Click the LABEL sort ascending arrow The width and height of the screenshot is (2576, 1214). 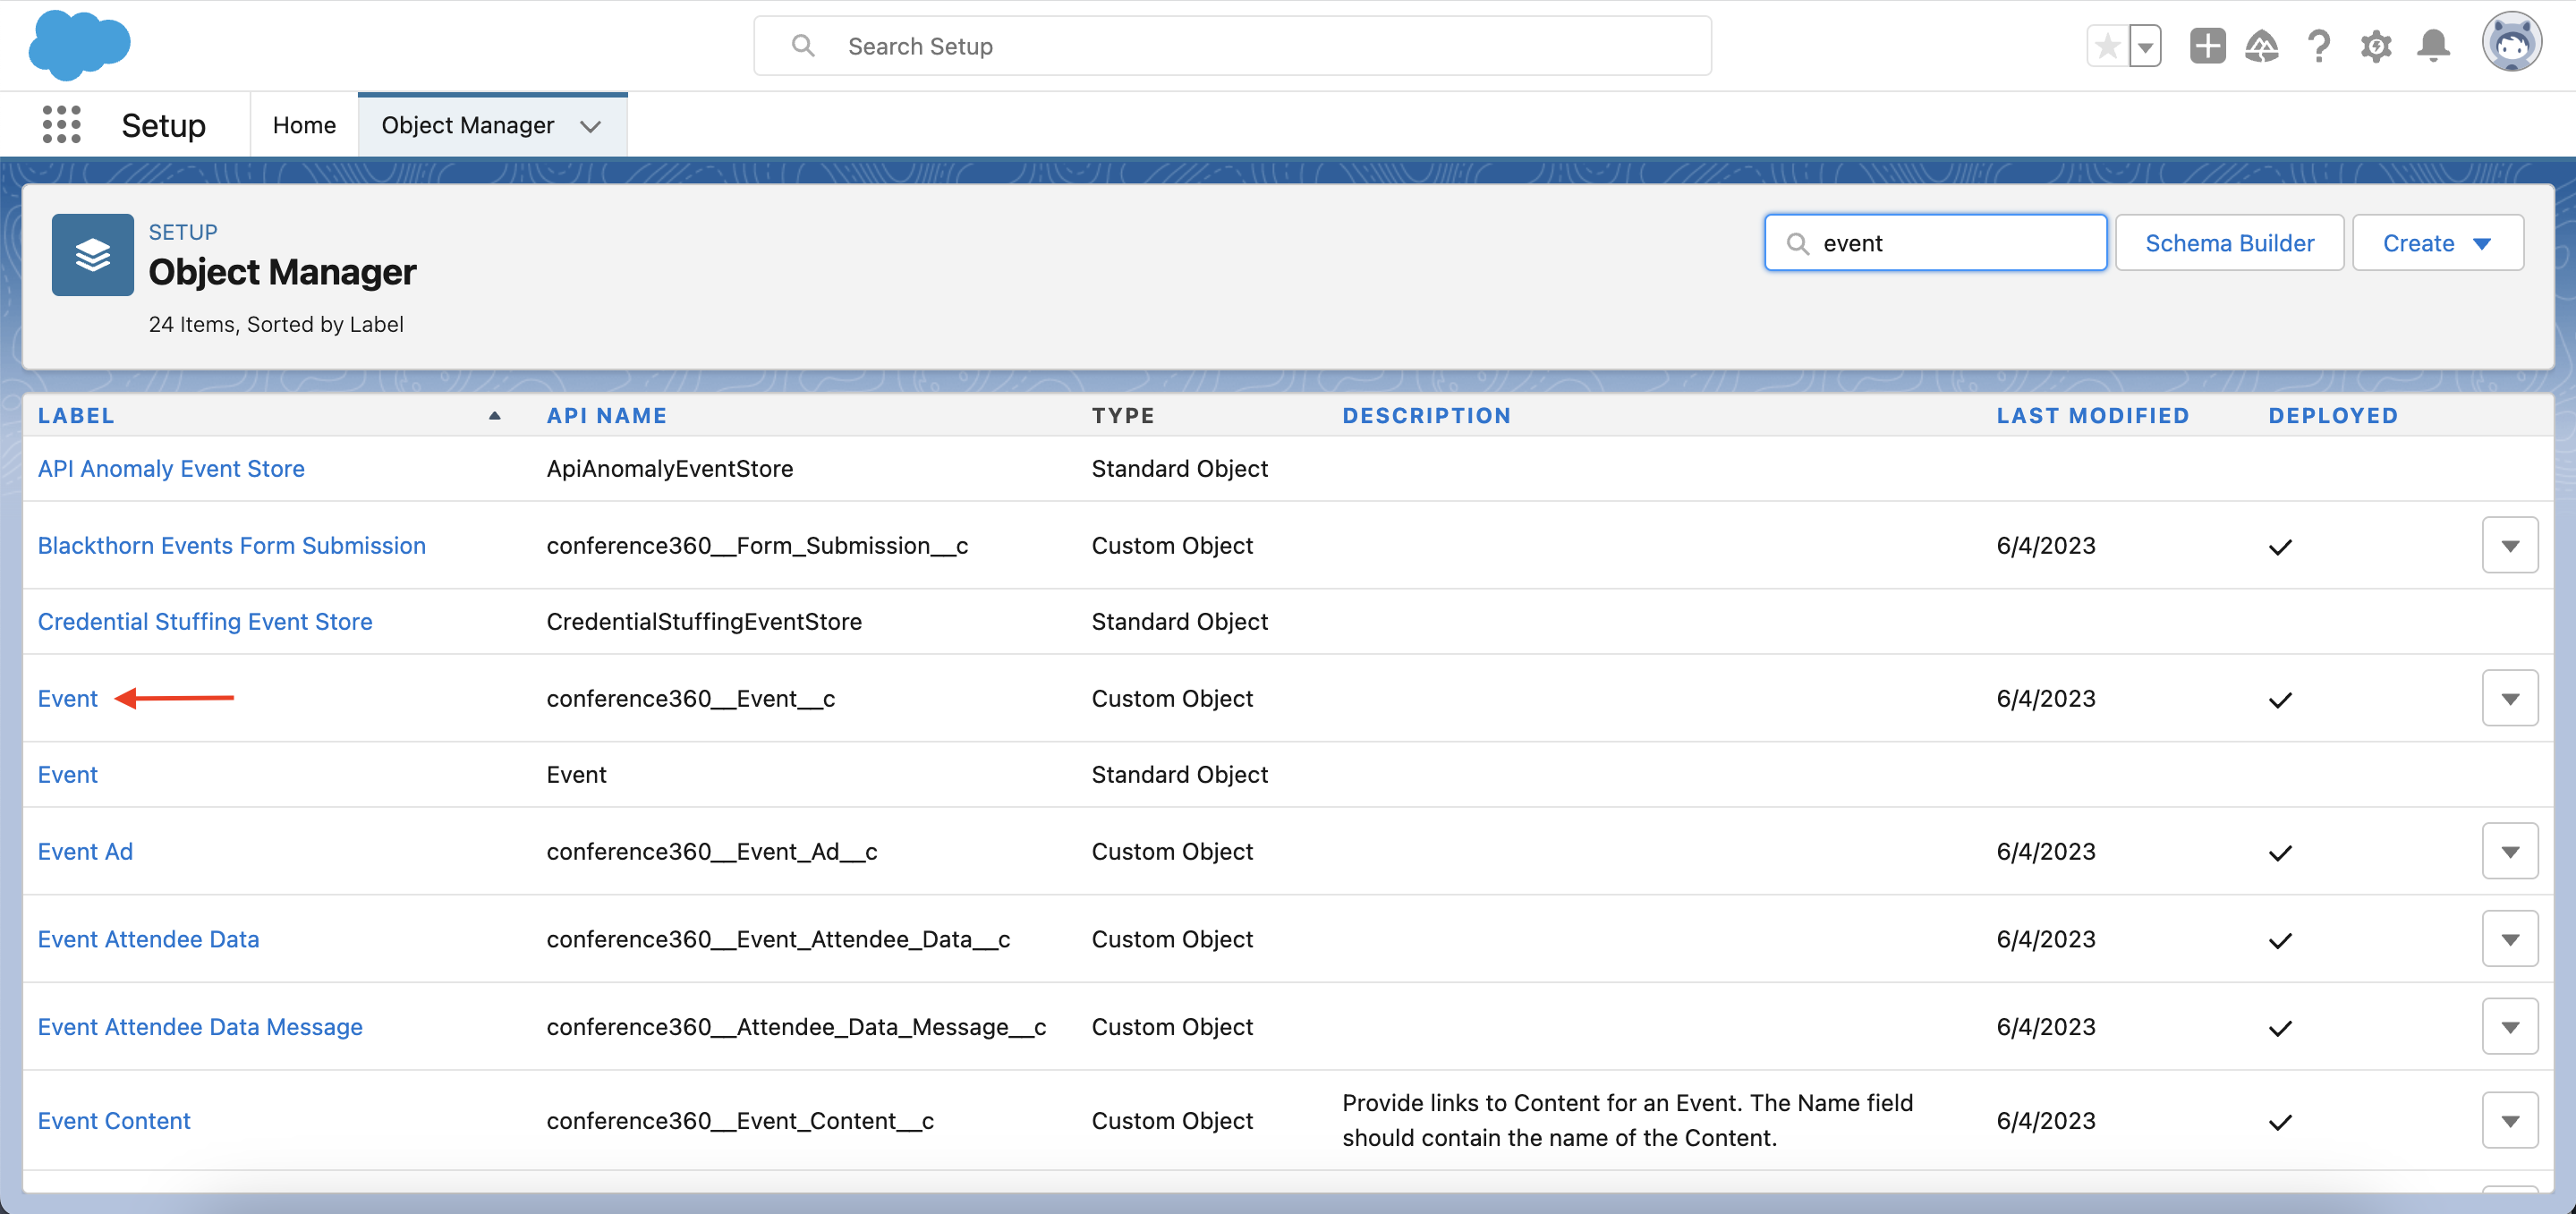tap(494, 415)
